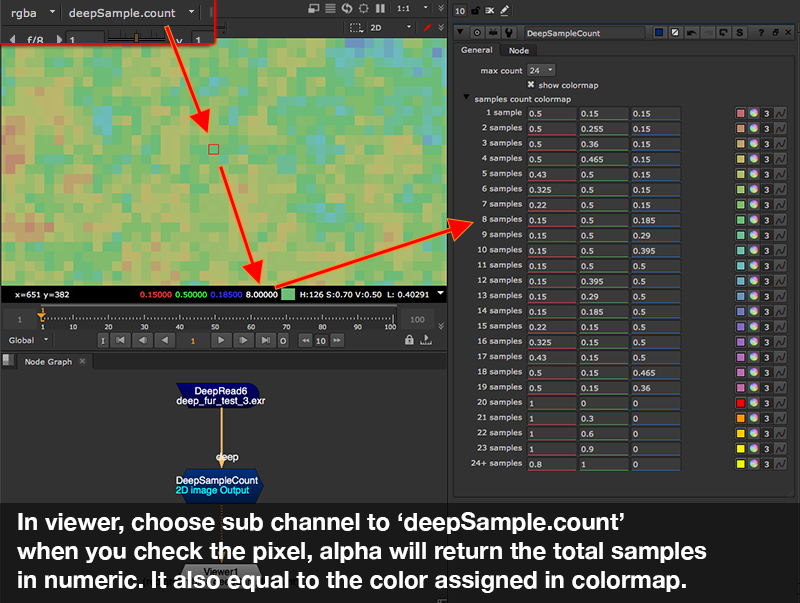The height and width of the screenshot is (603, 800).
Task: Open color wheel for 1 sample row
Action: (x=754, y=113)
